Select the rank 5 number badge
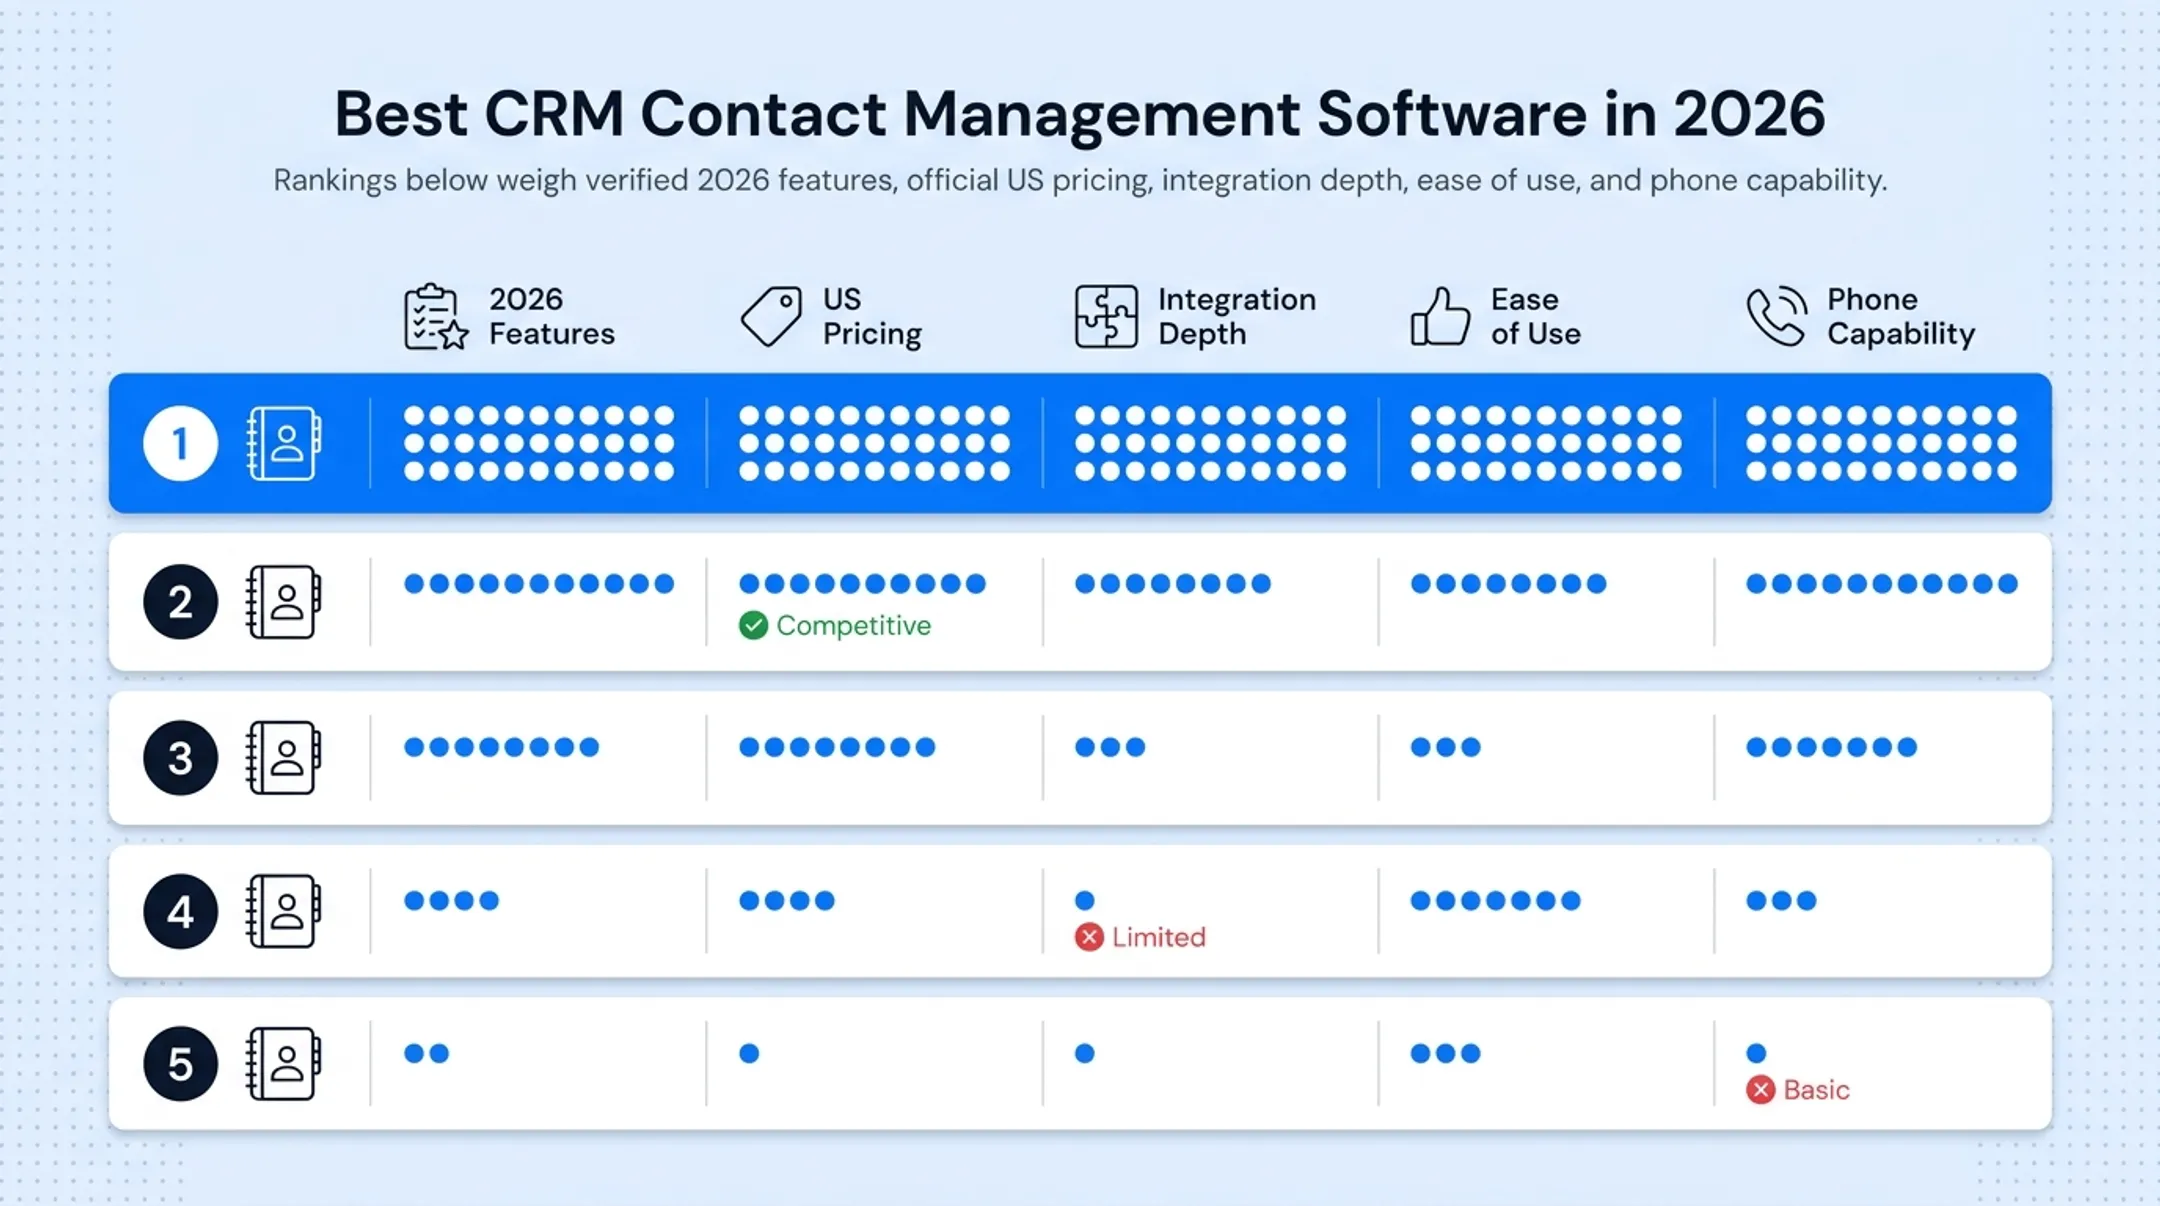Viewport: 2160px width, 1206px height. (180, 1064)
